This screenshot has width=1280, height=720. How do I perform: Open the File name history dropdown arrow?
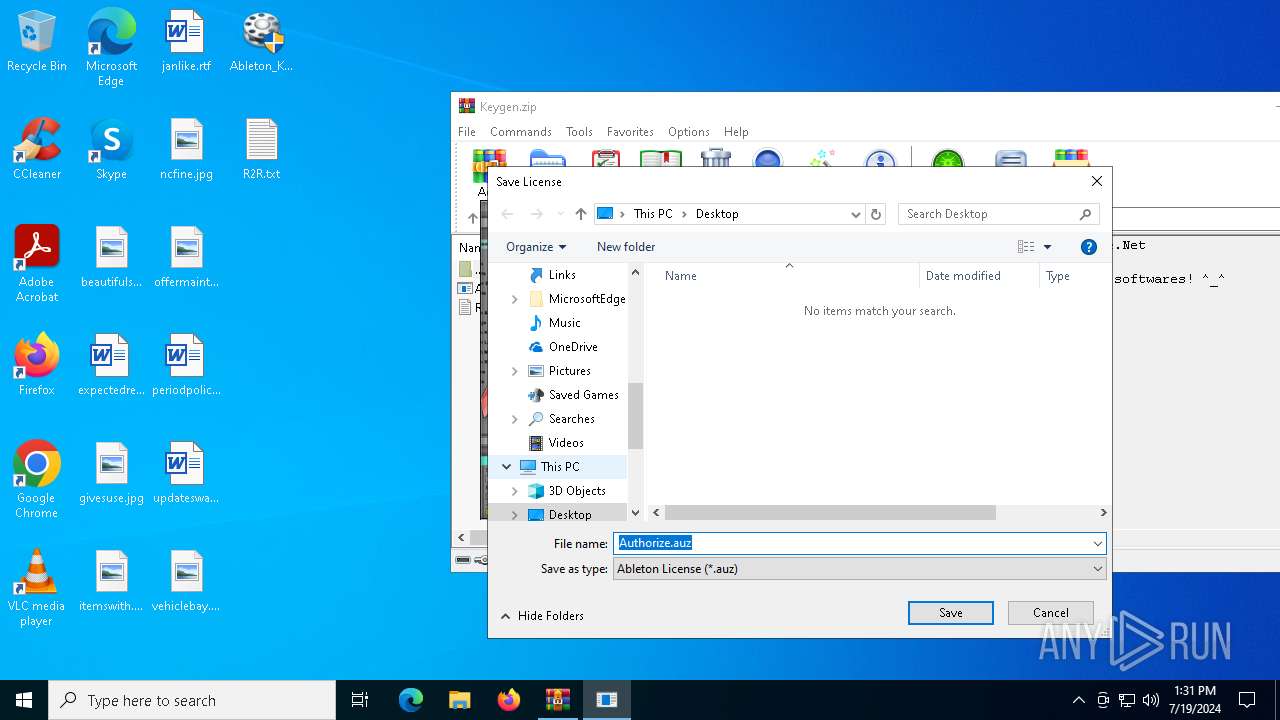(1097, 543)
